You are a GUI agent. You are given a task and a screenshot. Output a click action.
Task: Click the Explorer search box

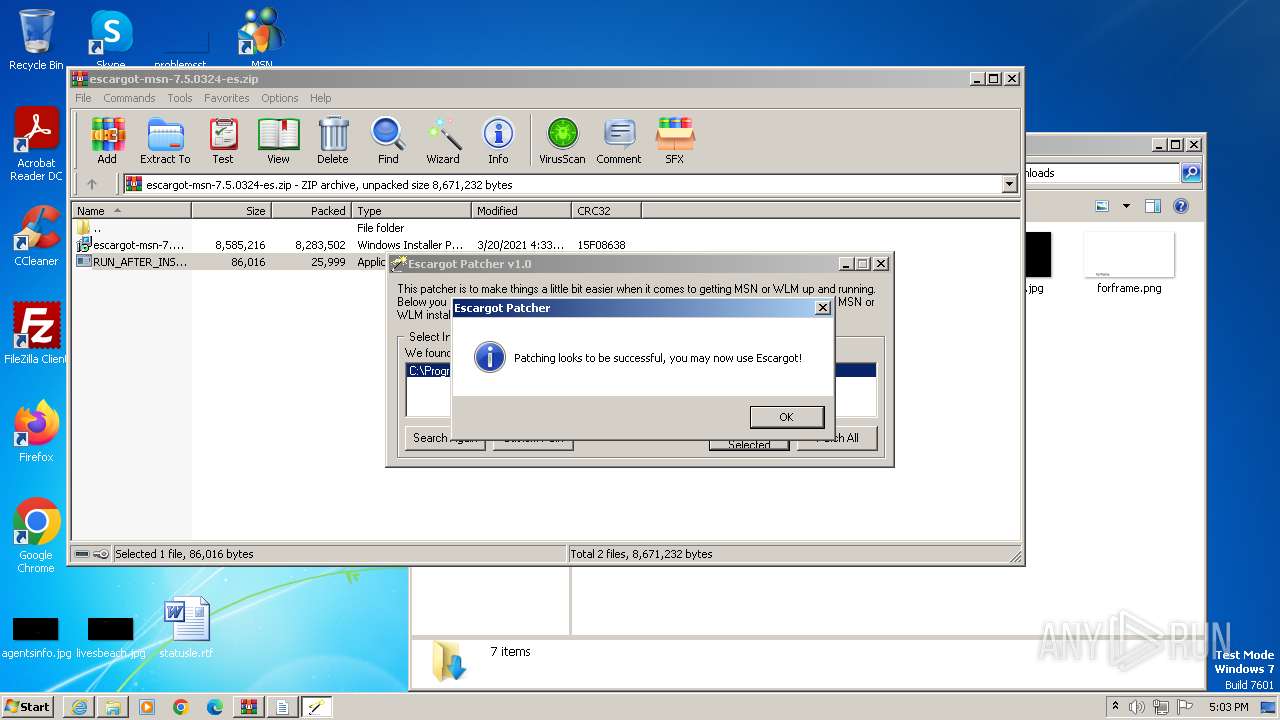[x=1102, y=173]
